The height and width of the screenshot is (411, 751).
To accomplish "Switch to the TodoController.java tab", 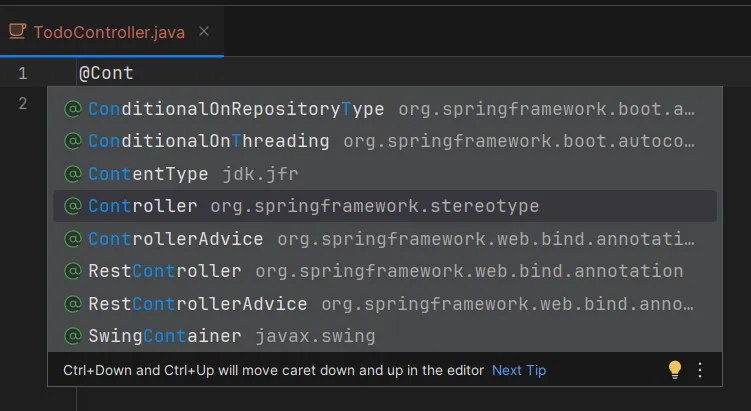I will point(108,32).
